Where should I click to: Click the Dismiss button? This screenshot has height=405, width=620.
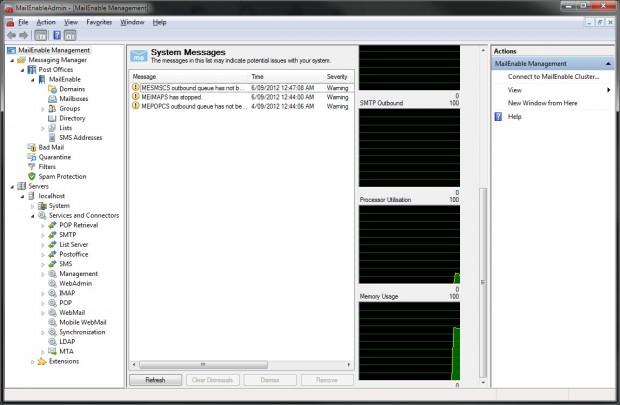pos(270,380)
